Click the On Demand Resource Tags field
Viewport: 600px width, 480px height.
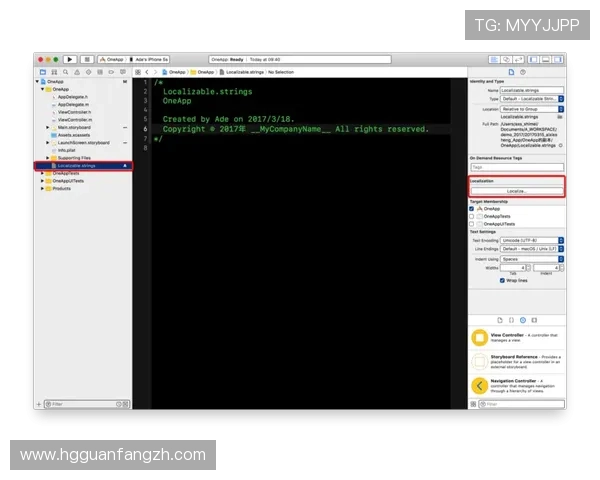point(516,167)
